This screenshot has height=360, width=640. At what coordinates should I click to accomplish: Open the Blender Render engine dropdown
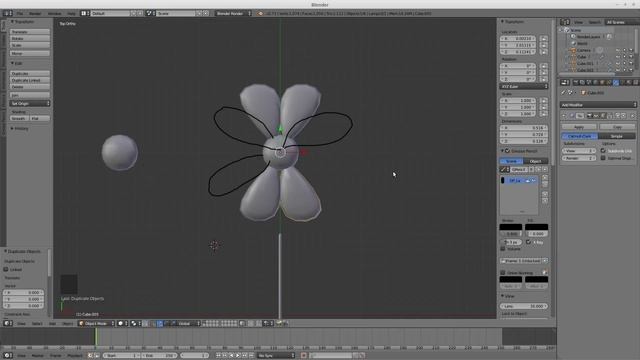233,13
